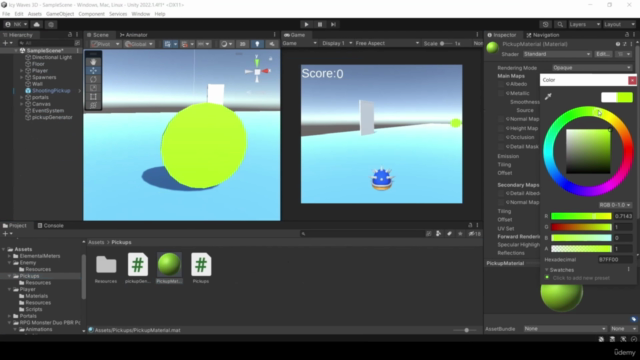Open material help icon in Inspector
Image resolution: width=640 pixels, height=360 pixels.
click(x=618, y=44)
